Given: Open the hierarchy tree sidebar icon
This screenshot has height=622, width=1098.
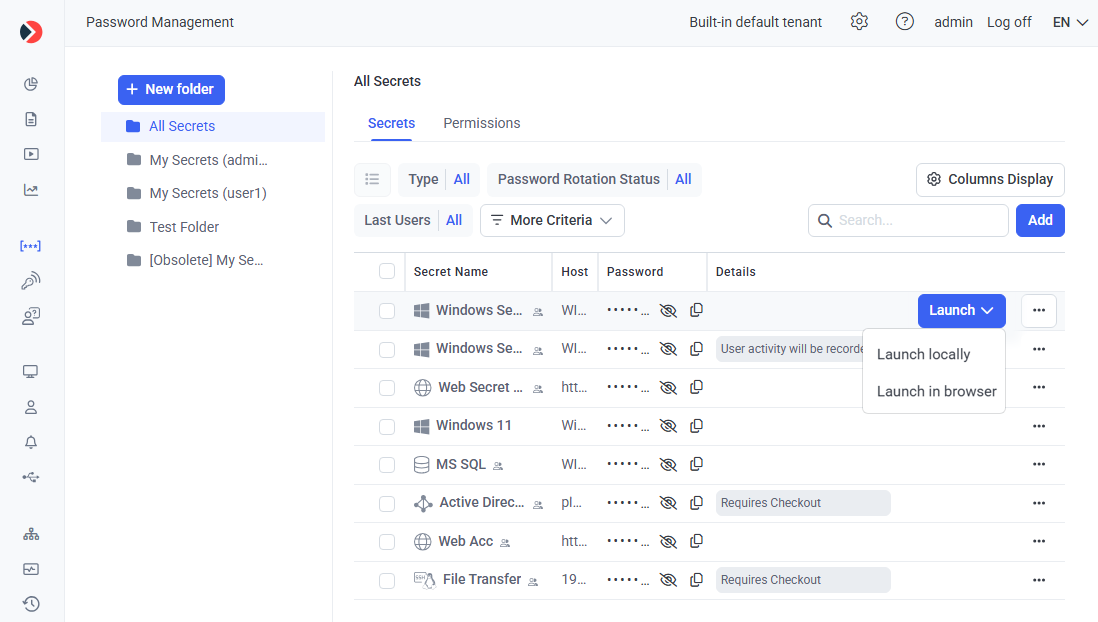Looking at the screenshot, I should [x=31, y=534].
